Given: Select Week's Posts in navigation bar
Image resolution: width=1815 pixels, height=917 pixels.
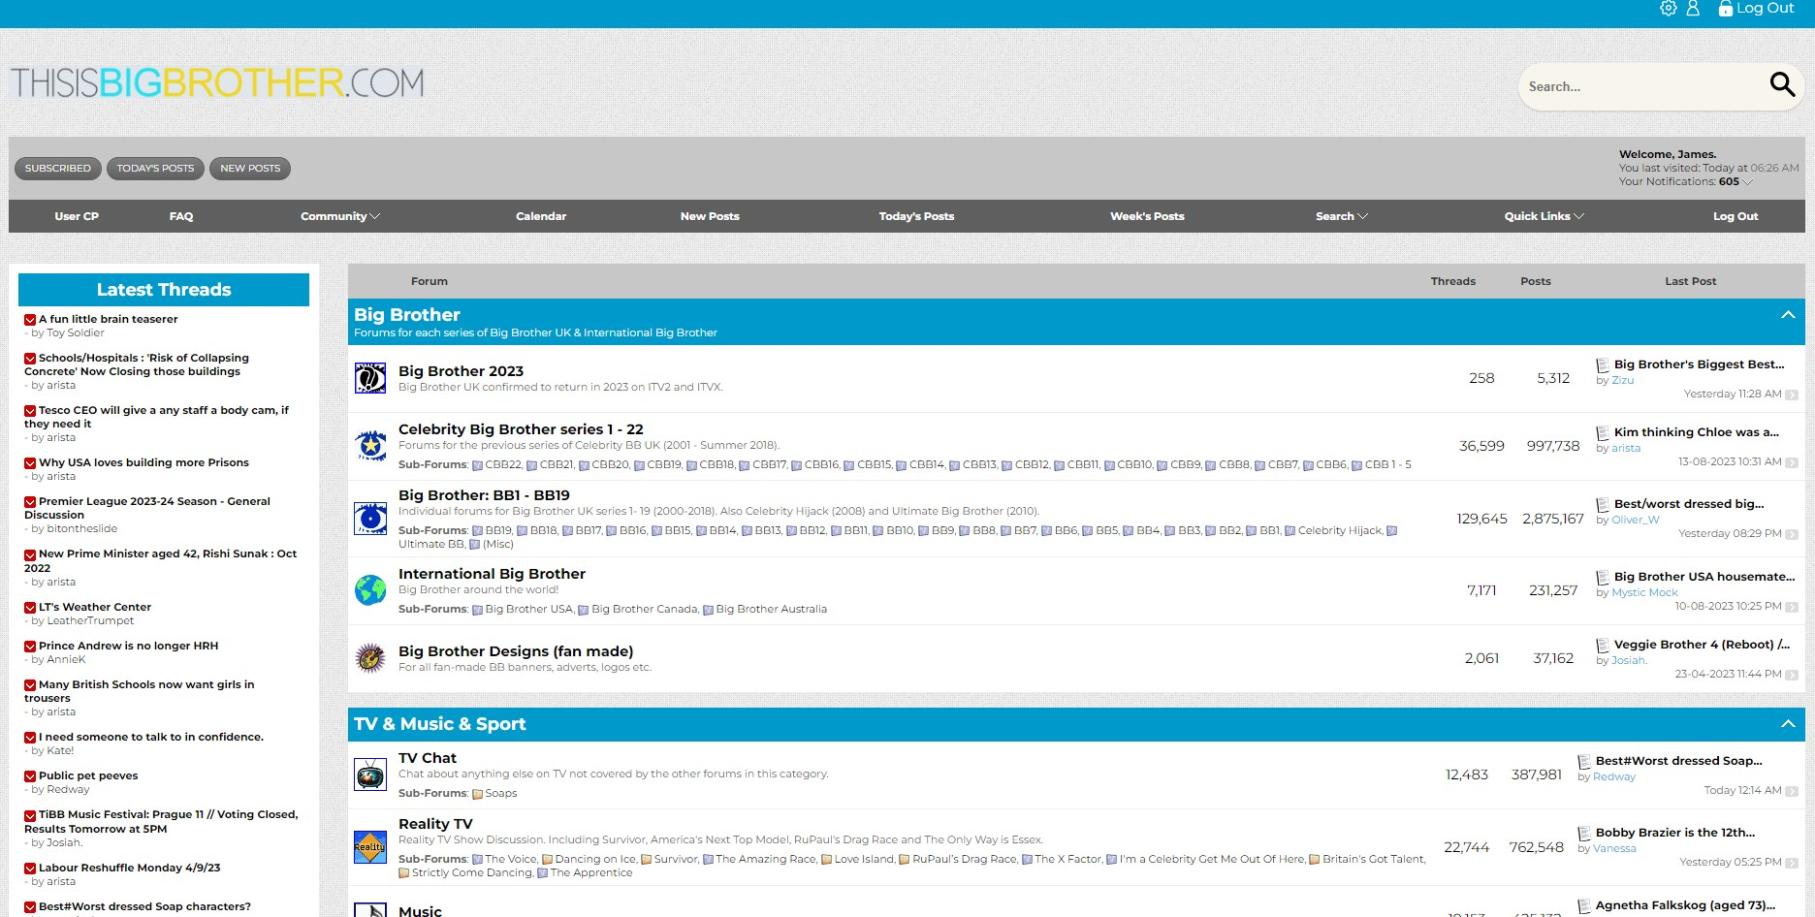Looking at the screenshot, I should 1146,216.
